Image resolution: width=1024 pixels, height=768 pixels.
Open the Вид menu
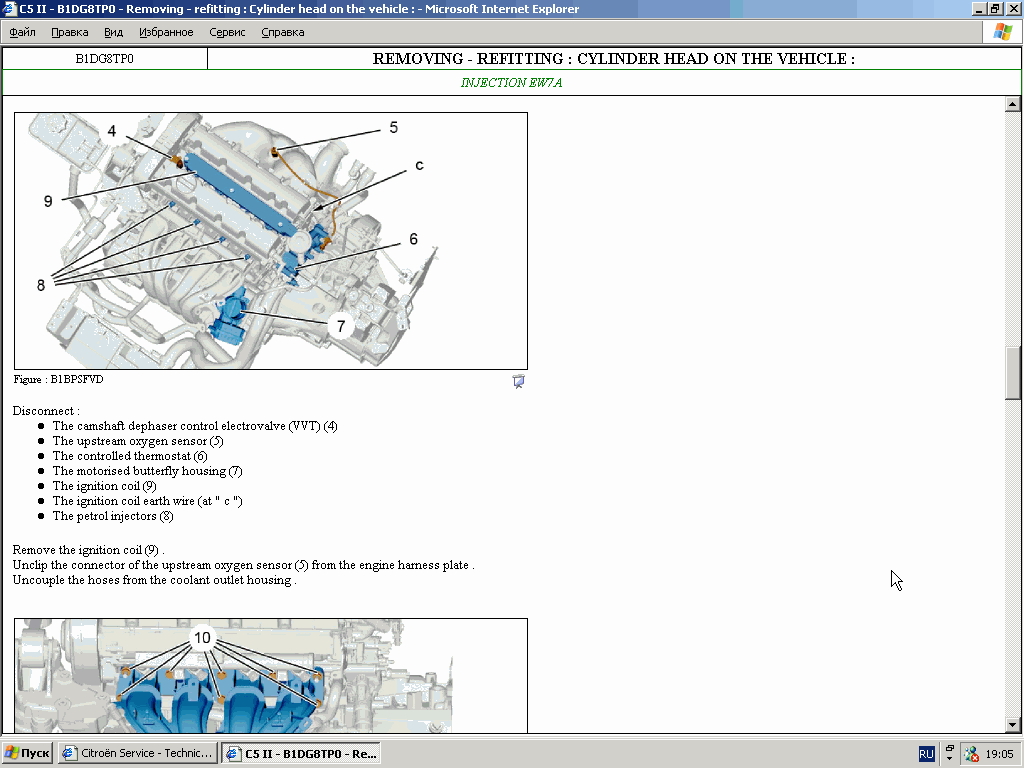point(113,32)
